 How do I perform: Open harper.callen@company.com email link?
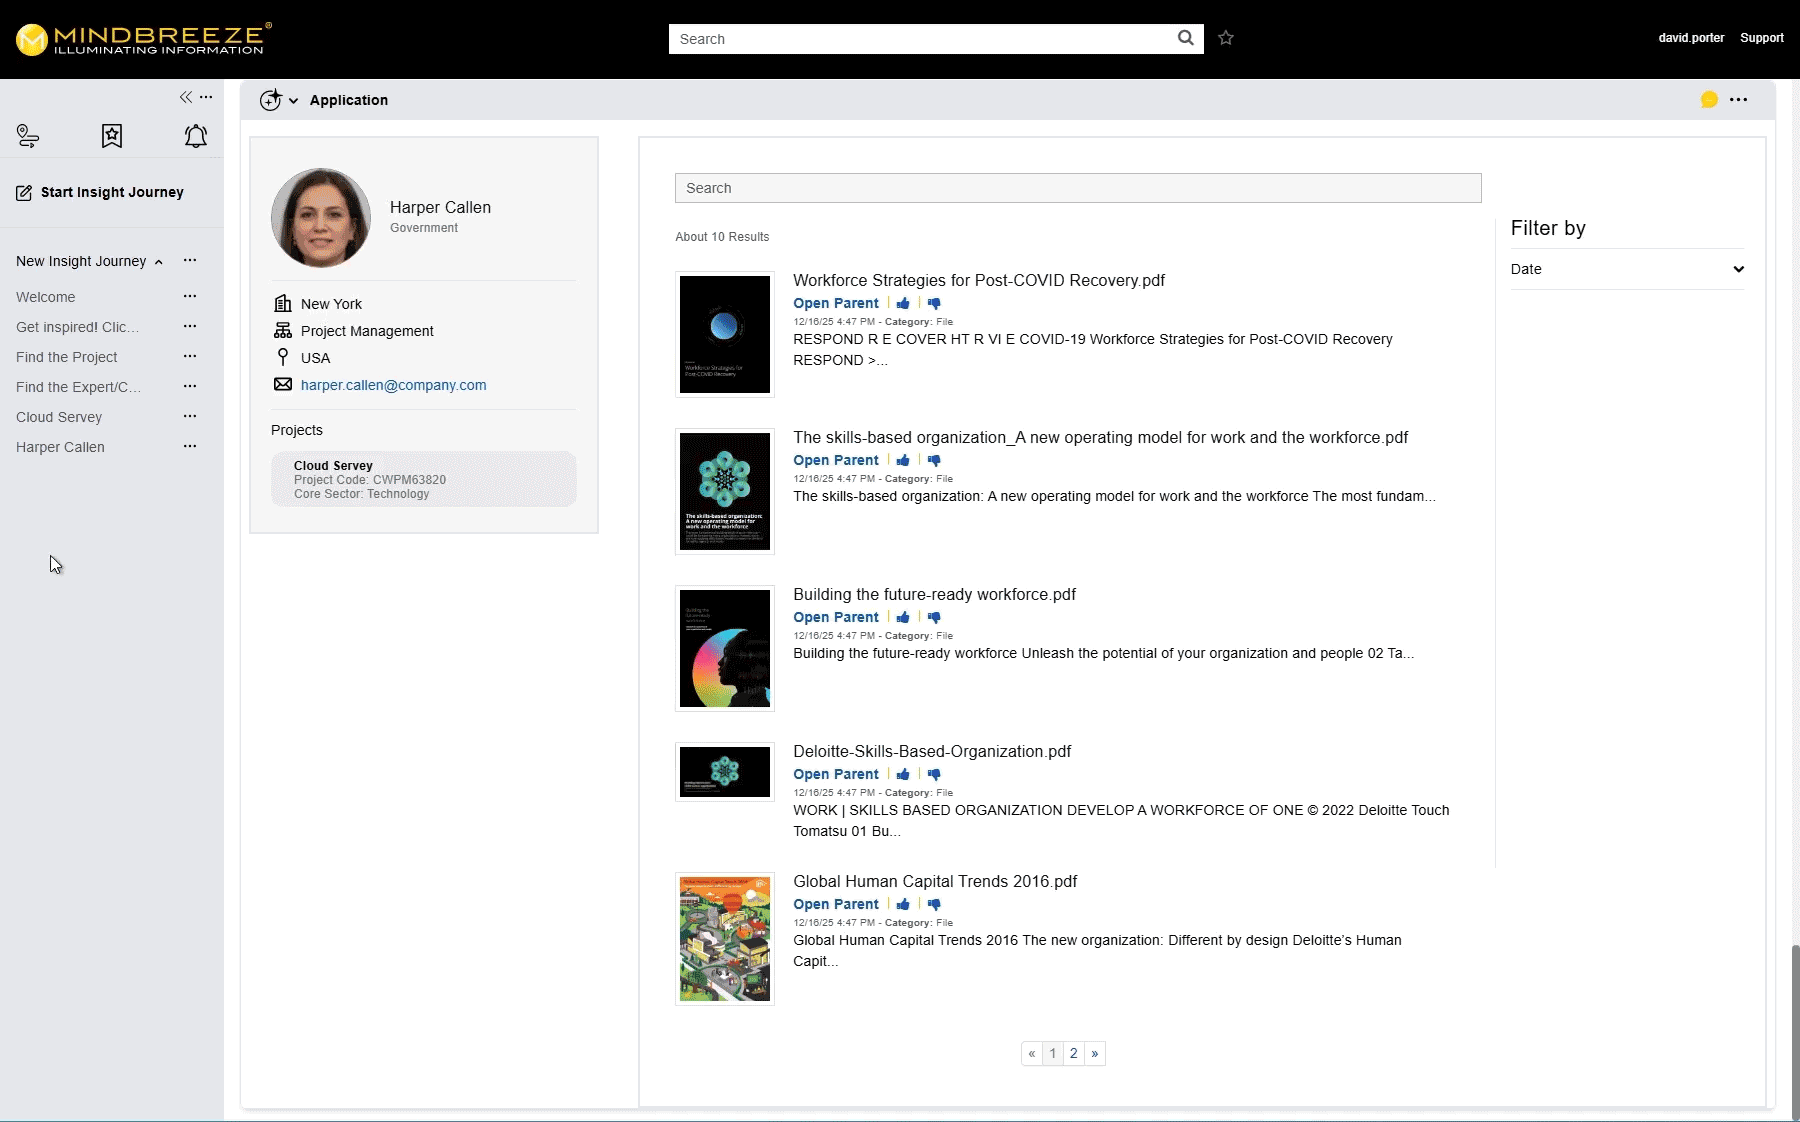(393, 385)
